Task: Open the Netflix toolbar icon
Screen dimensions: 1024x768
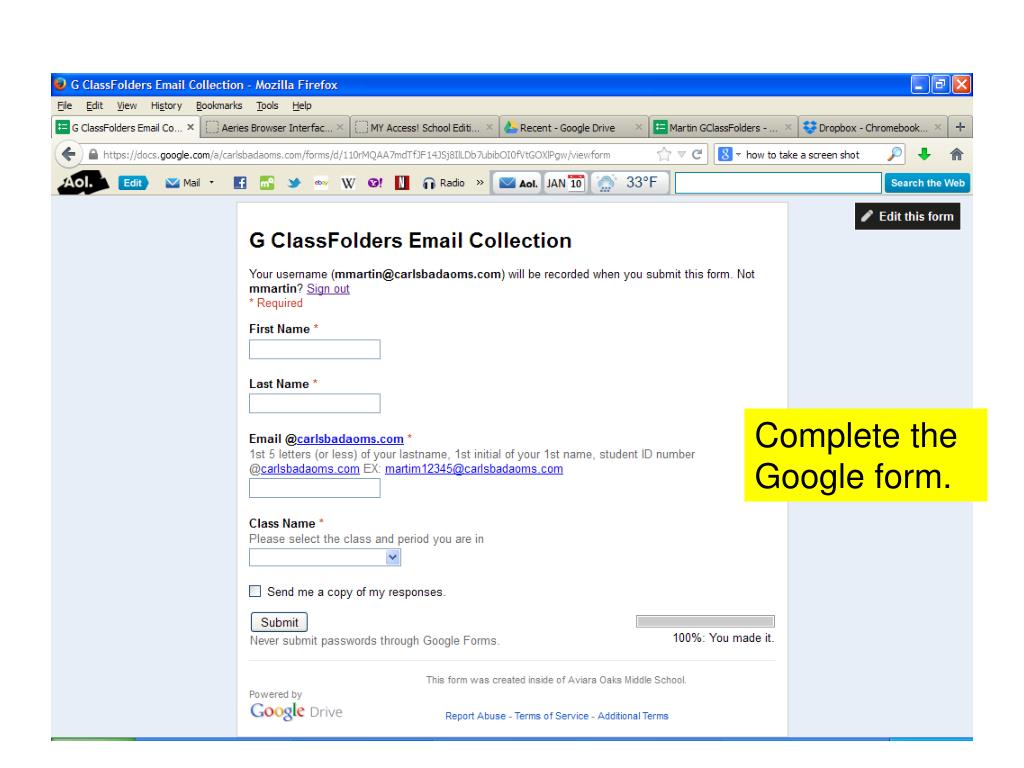Action: pos(402,184)
